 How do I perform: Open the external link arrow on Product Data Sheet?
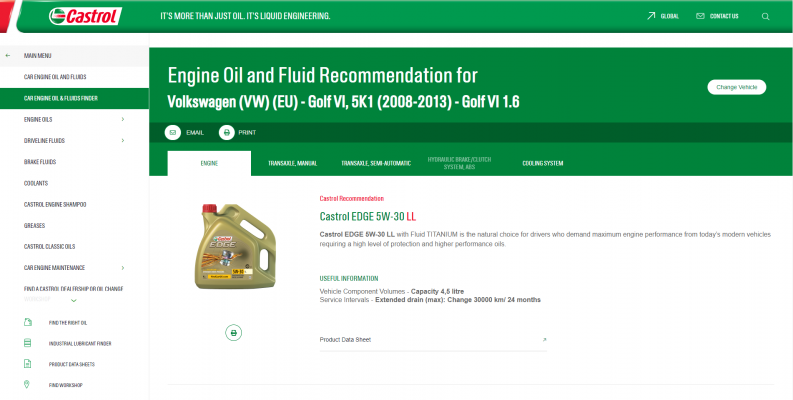[x=544, y=340]
